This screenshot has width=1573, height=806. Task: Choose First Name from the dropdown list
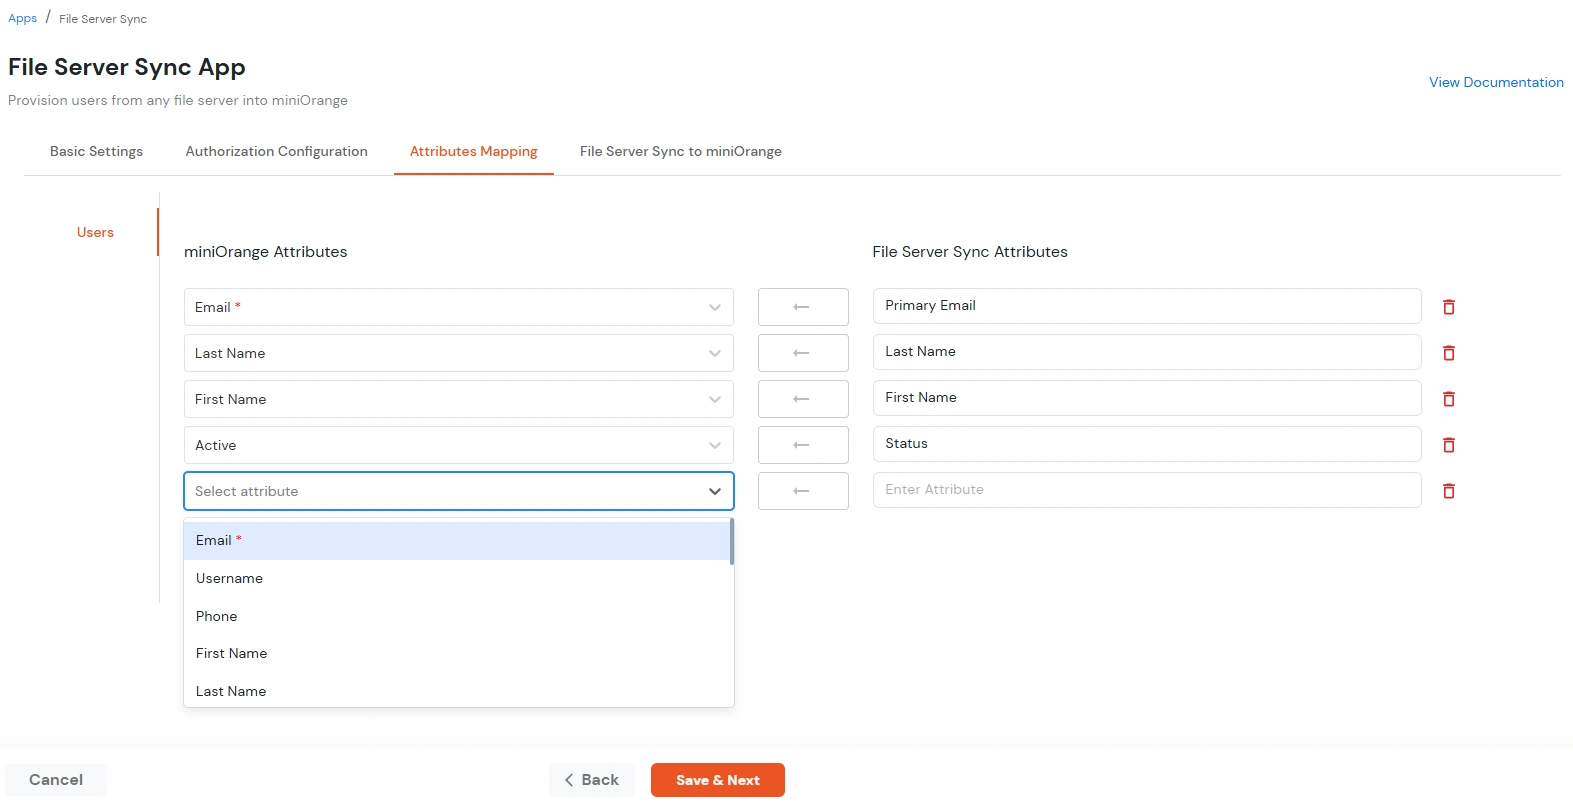[457, 653]
